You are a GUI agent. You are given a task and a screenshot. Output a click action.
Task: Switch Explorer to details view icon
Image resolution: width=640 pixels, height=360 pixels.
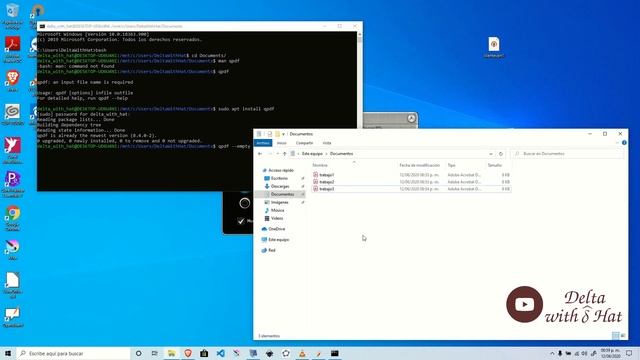click(616, 336)
